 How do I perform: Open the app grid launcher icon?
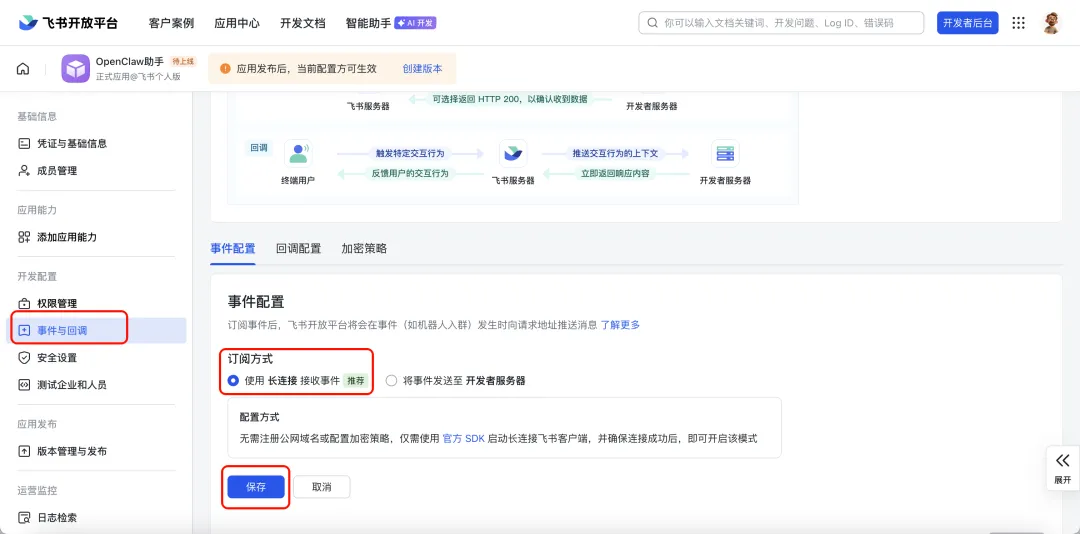(1018, 23)
